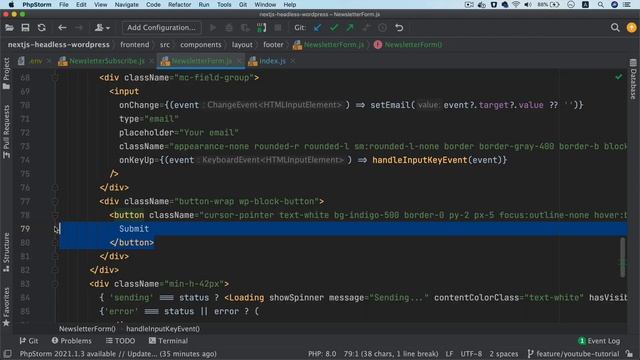Collapse the fold marker on line 83

(55, 284)
